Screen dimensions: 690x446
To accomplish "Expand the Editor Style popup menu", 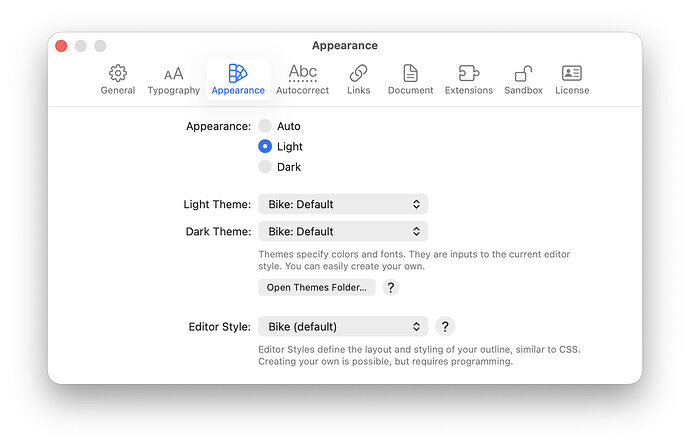I will pos(343,326).
